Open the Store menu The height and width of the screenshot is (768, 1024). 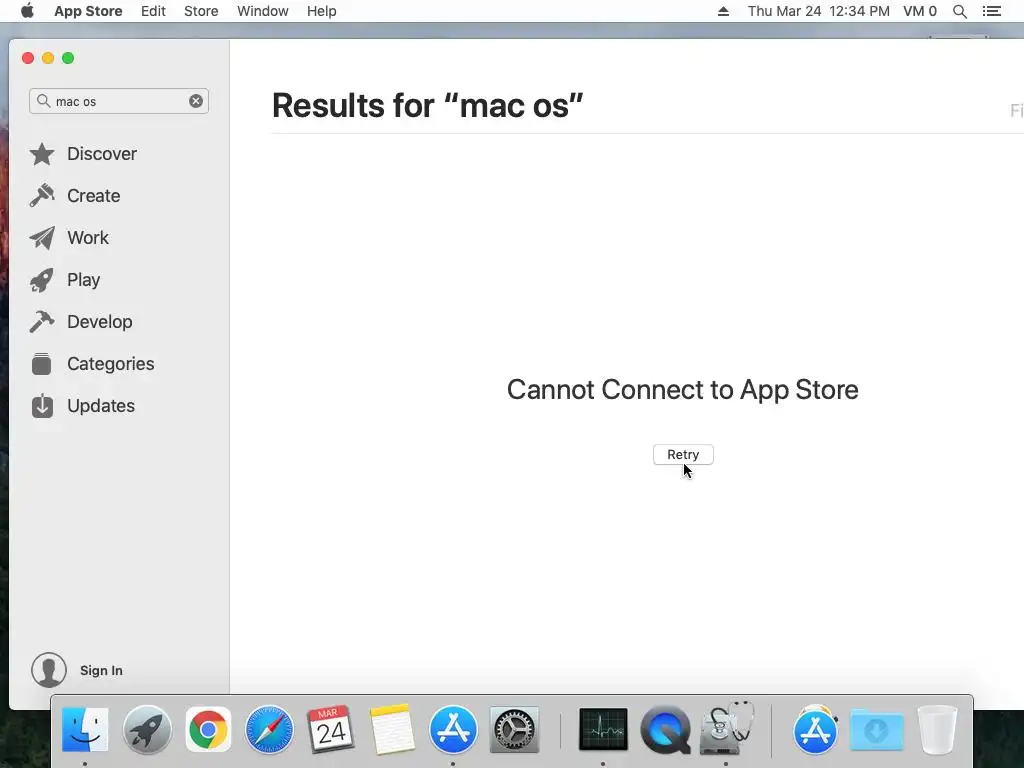(x=201, y=11)
